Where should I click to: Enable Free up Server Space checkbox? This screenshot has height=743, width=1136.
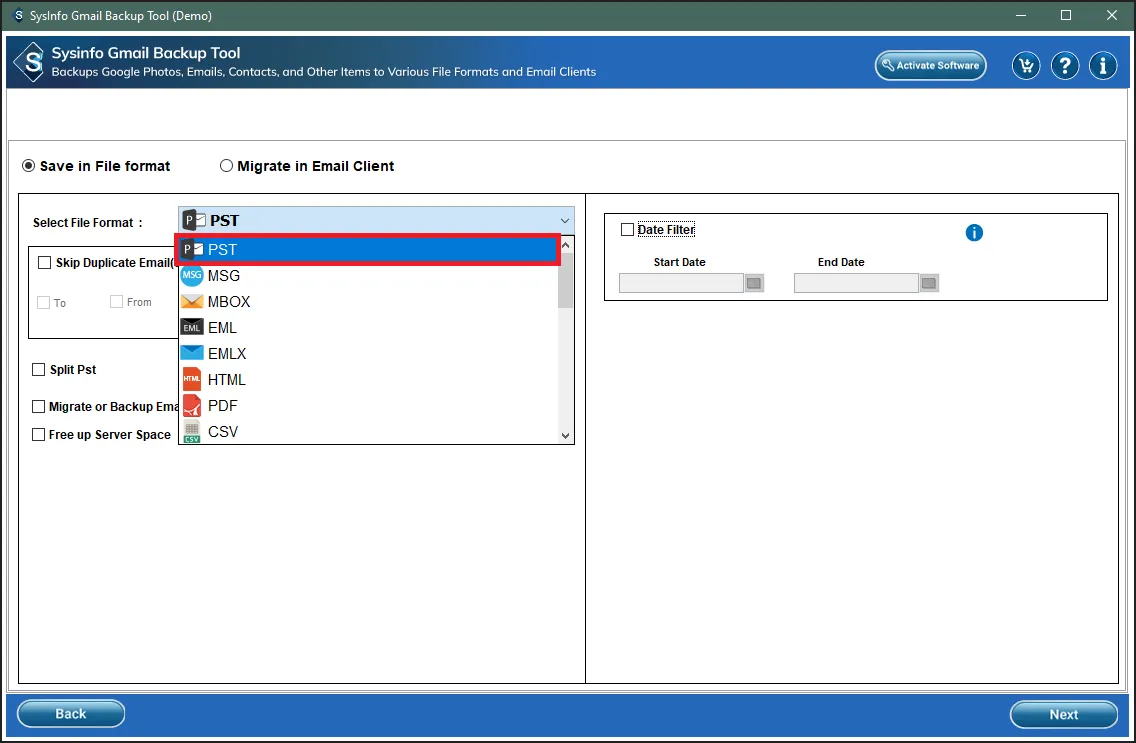[39, 435]
